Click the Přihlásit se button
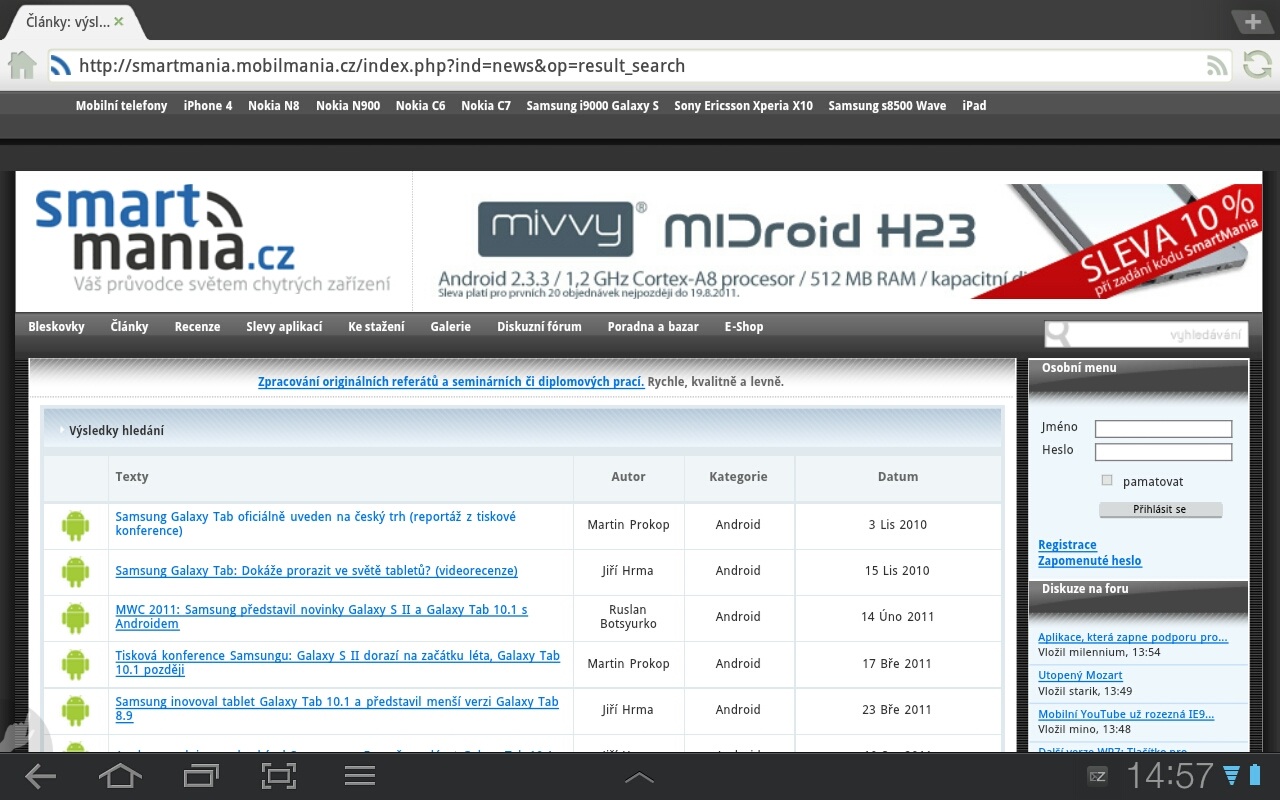This screenshot has width=1280, height=800. coord(1160,509)
